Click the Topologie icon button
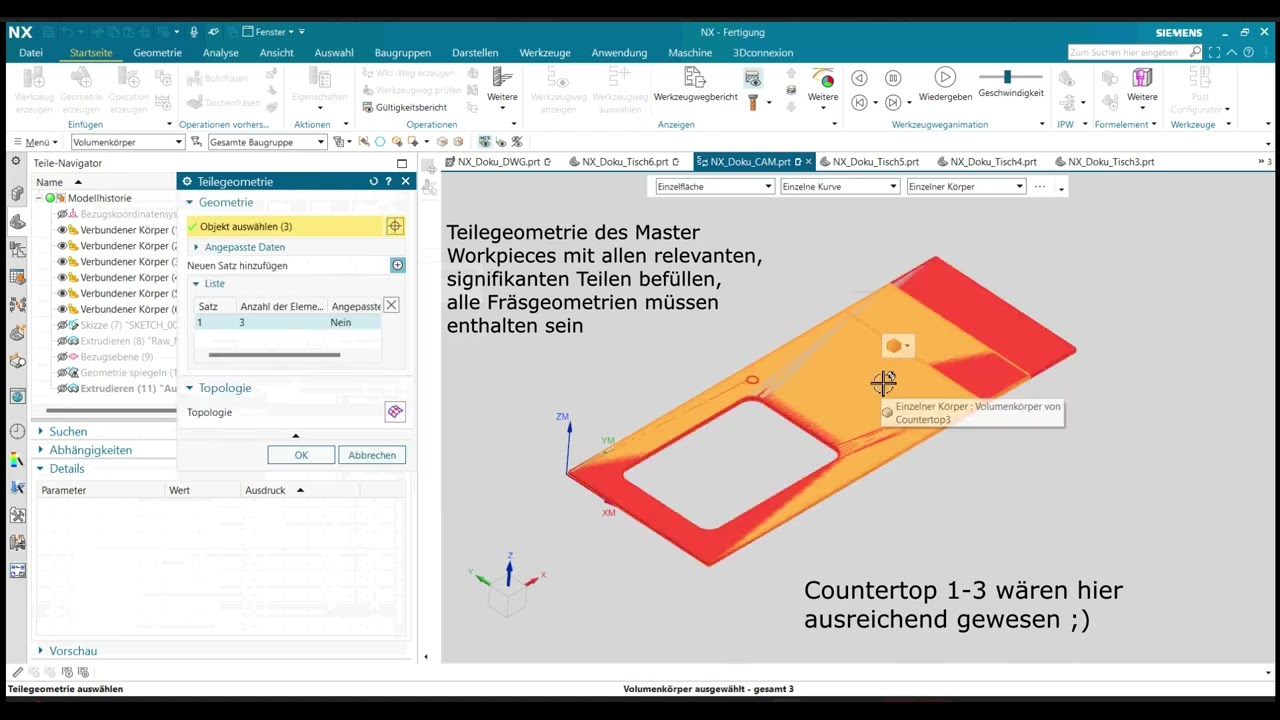1280x720 pixels. (x=395, y=412)
